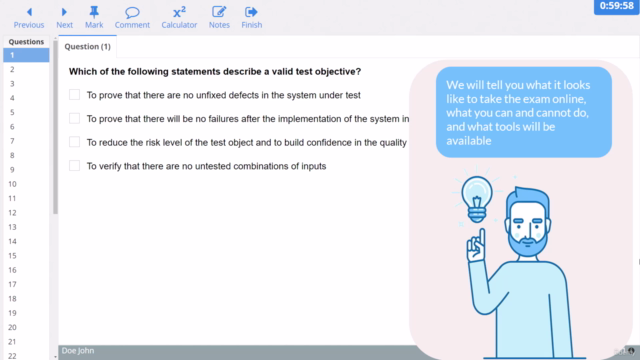Select the Question (1) tab

(87, 47)
